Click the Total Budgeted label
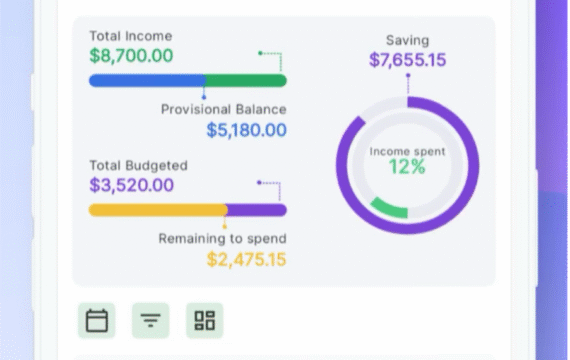This screenshot has height=360, width=570. point(139,165)
